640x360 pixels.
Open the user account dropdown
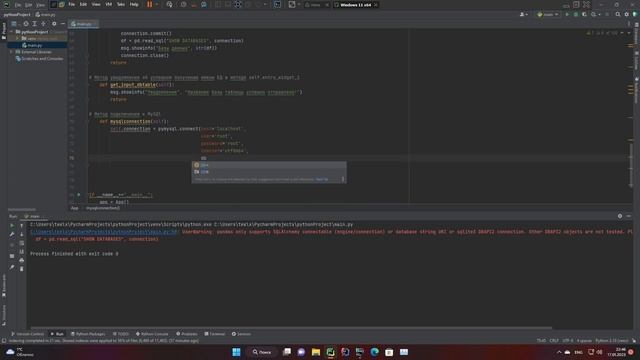point(523,14)
